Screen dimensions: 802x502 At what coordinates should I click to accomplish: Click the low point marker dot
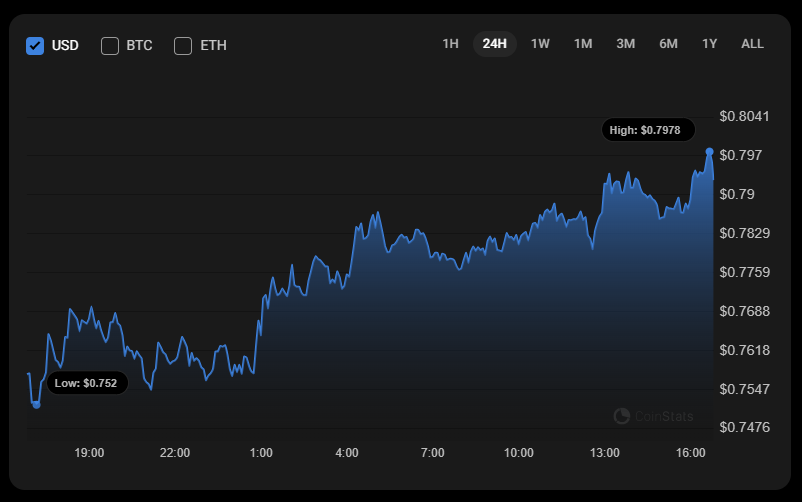pyautogui.click(x=36, y=405)
